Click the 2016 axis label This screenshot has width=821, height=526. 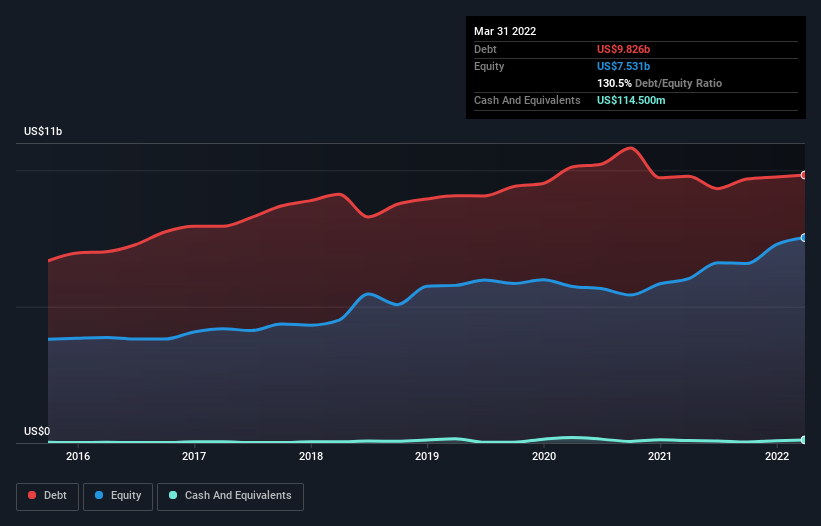78,456
